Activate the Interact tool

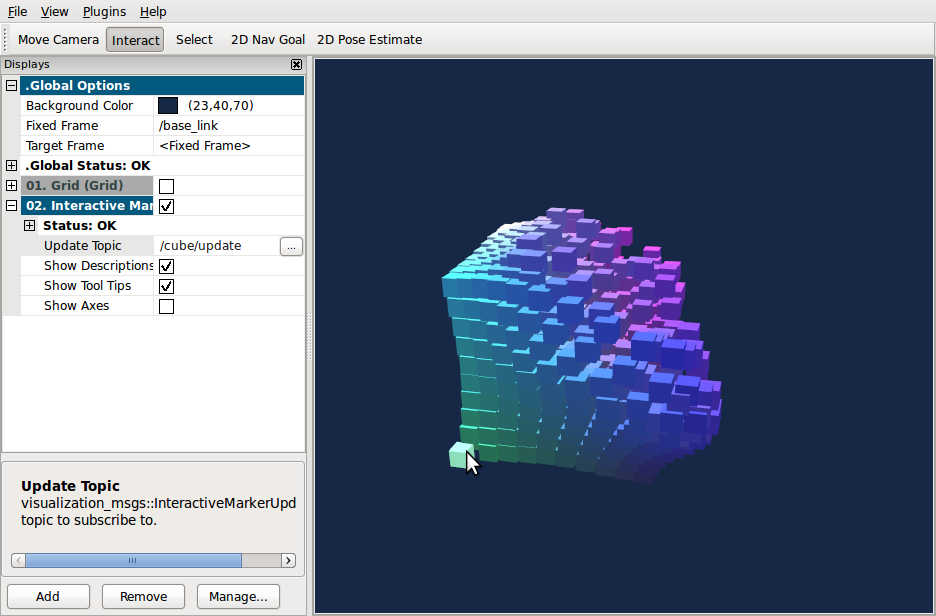(x=135, y=40)
